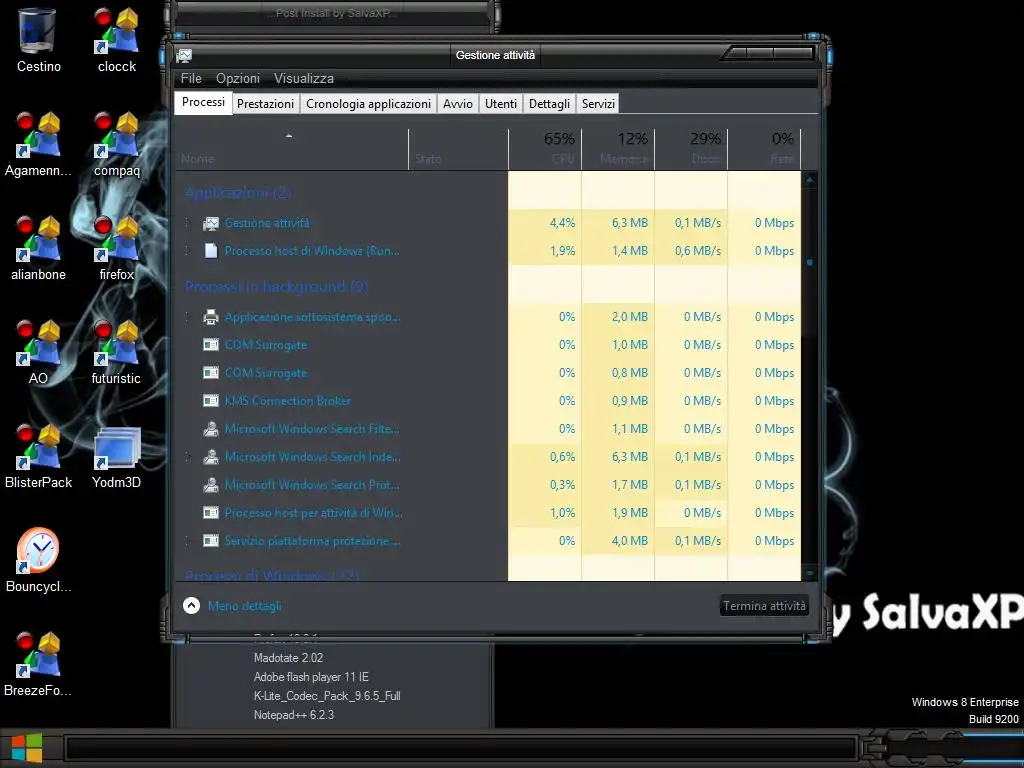Expand the Servizio piattaforma protezione row
The height and width of the screenshot is (768, 1024).
tap(188, 541)
